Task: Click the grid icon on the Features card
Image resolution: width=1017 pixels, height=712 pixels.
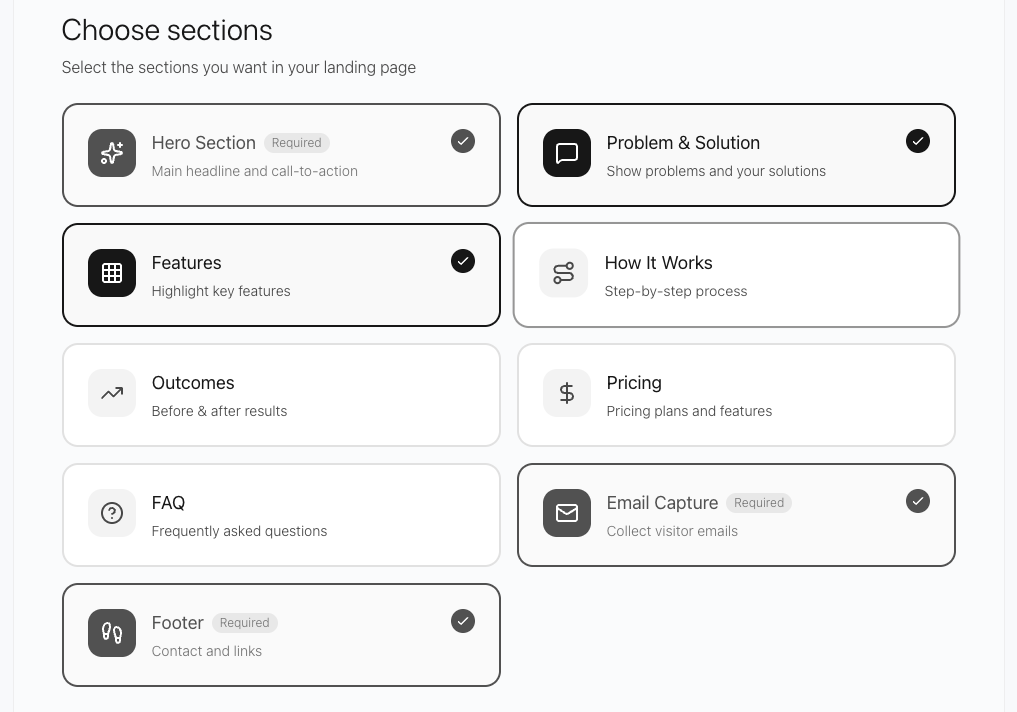Action: [111, 273]
